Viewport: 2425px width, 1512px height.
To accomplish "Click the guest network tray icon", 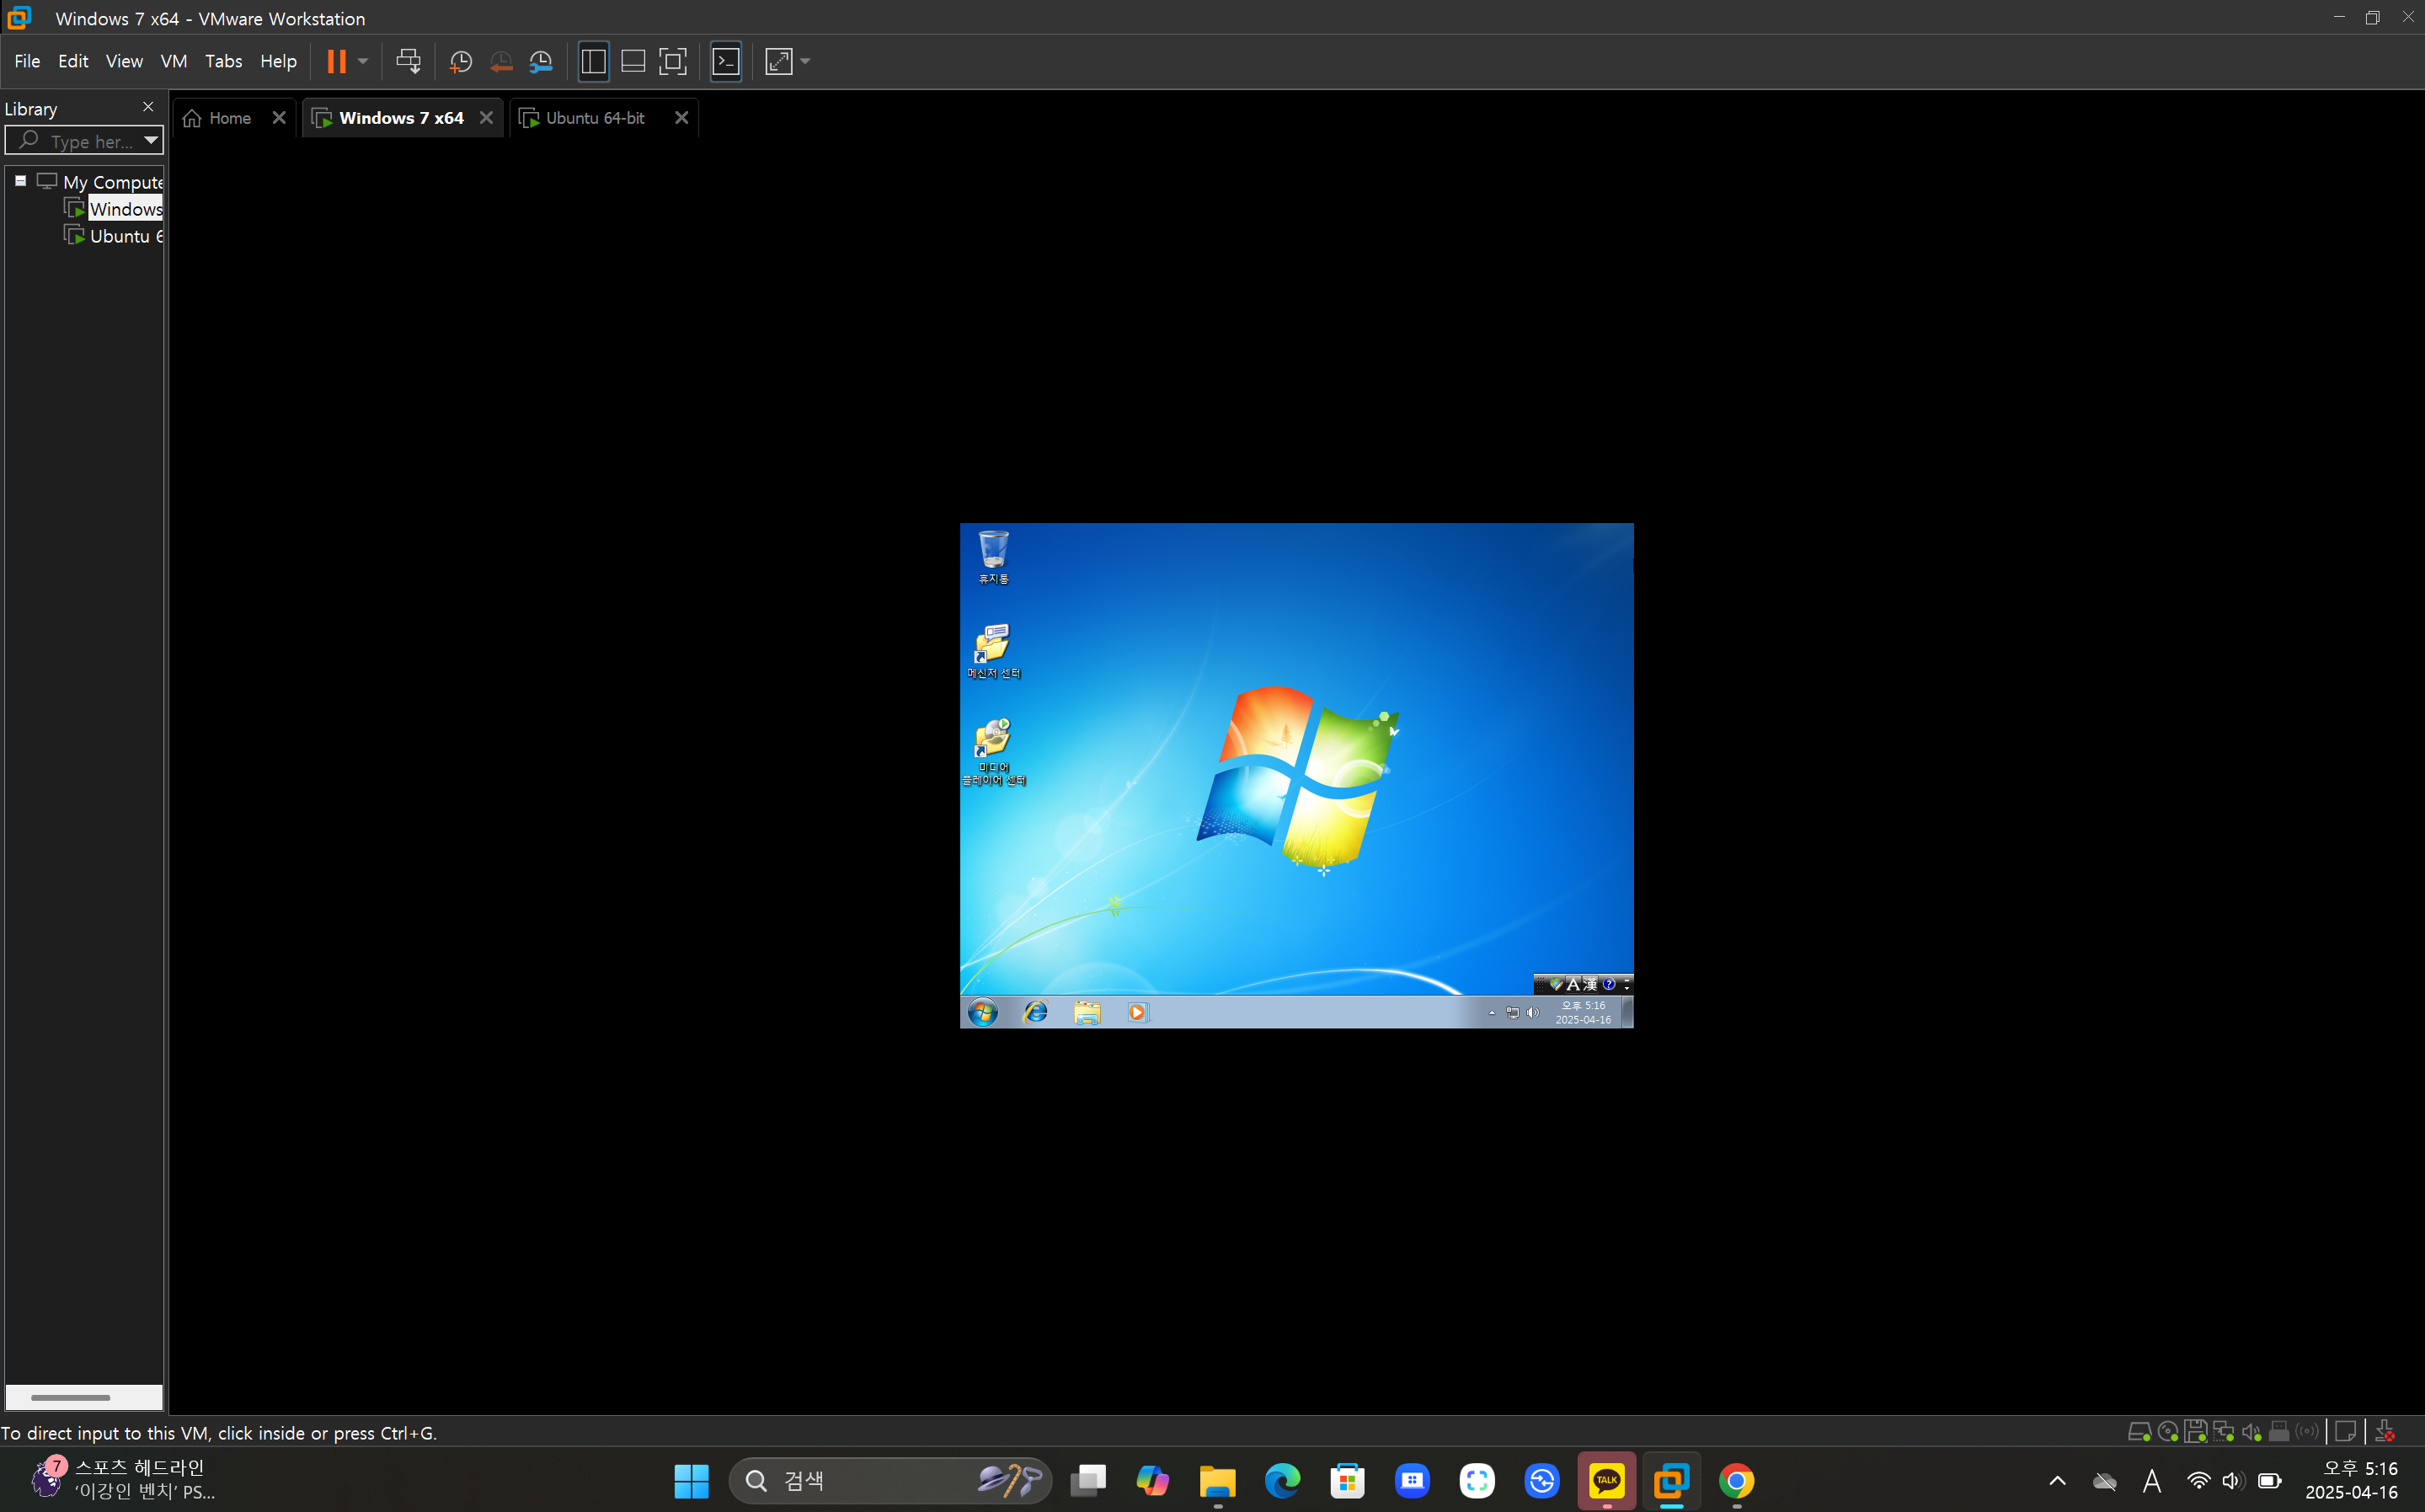I will 1512,1013.
